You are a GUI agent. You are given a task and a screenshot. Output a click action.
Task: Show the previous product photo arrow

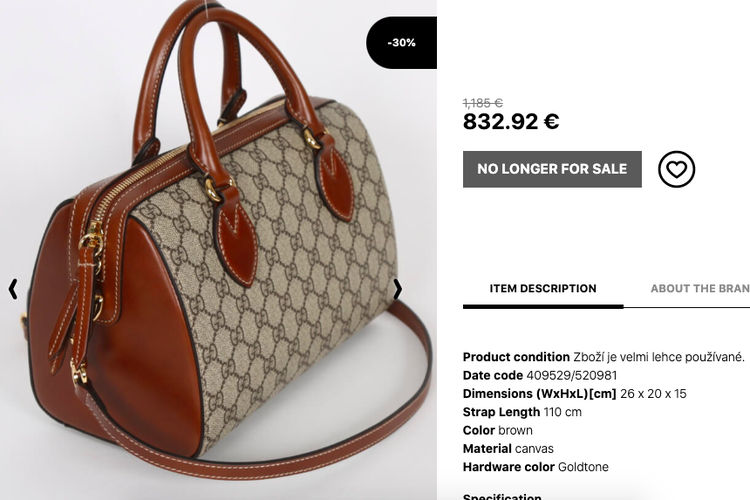13,289
